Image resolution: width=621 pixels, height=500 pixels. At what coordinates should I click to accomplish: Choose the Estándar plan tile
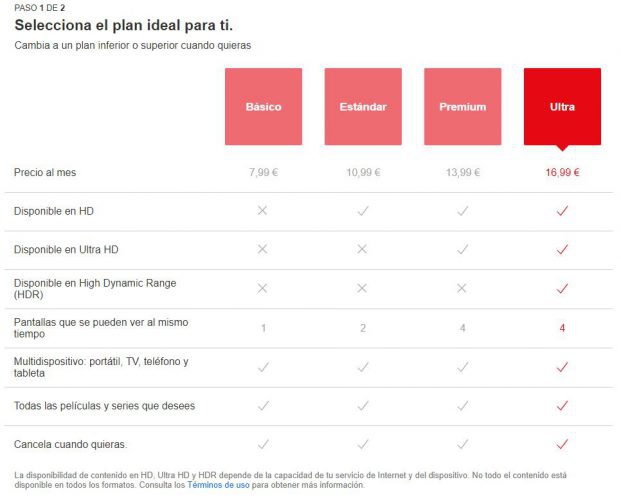[362, 106]
